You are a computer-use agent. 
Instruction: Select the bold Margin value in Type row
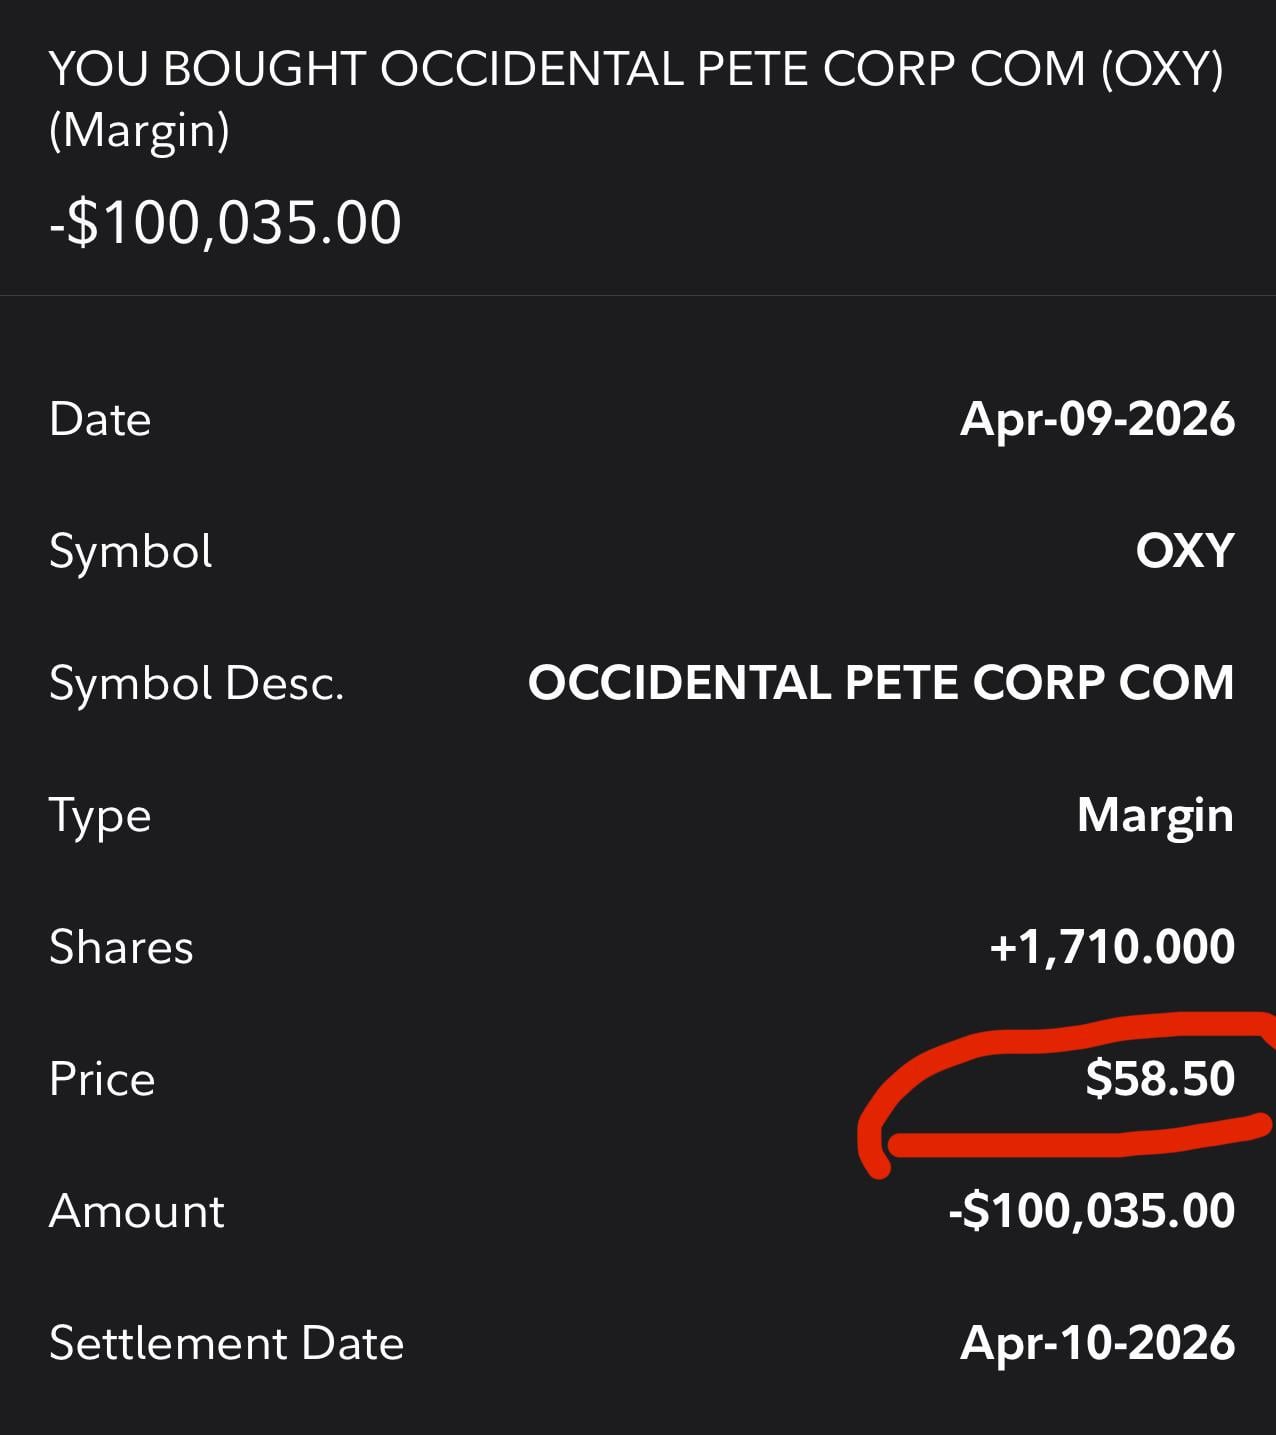pyautogui.click(x=1155, y=816)
